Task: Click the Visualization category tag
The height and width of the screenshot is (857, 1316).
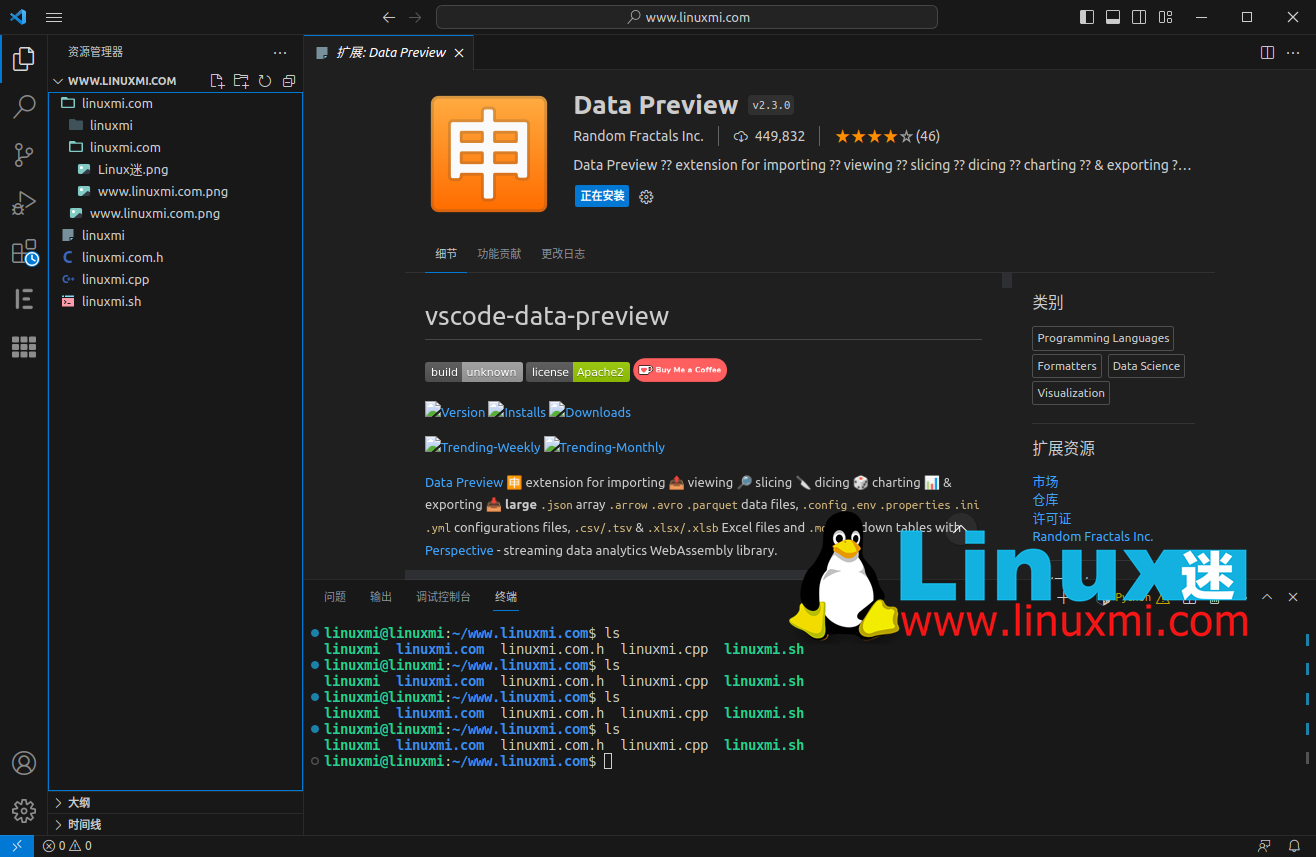Action: 1071,393
